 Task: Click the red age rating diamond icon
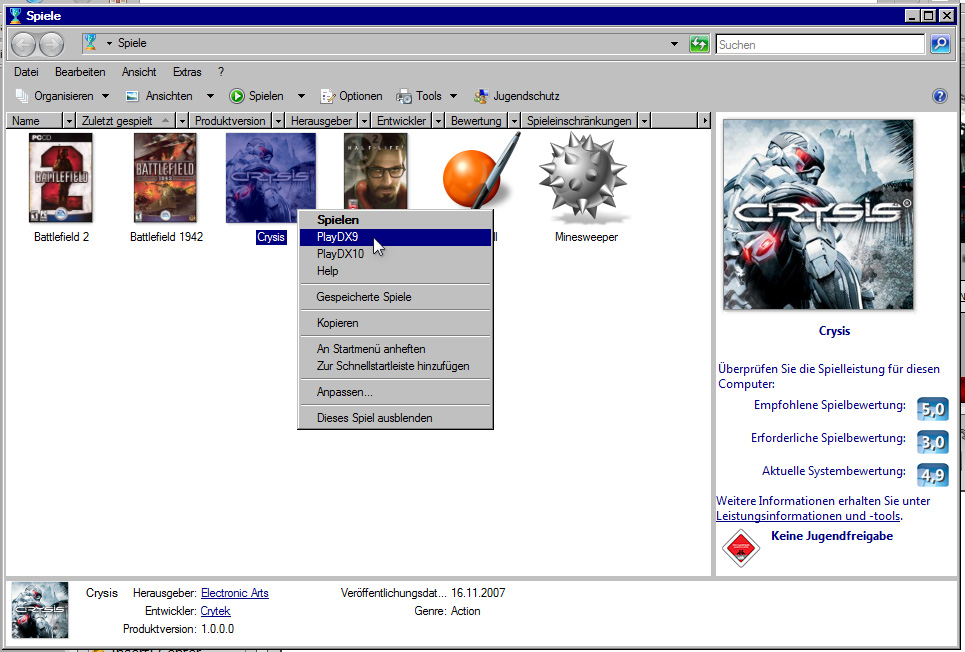coord(740,548)
